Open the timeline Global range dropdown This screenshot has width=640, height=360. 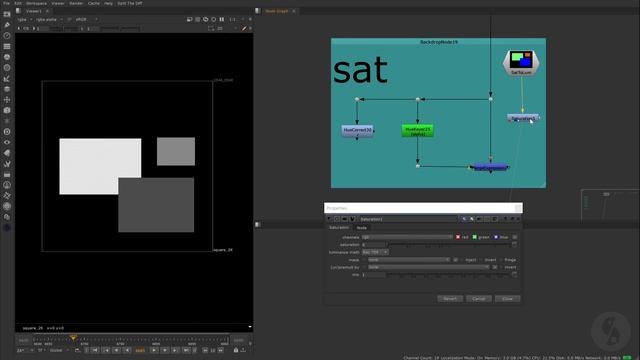(x=58, y=350)
